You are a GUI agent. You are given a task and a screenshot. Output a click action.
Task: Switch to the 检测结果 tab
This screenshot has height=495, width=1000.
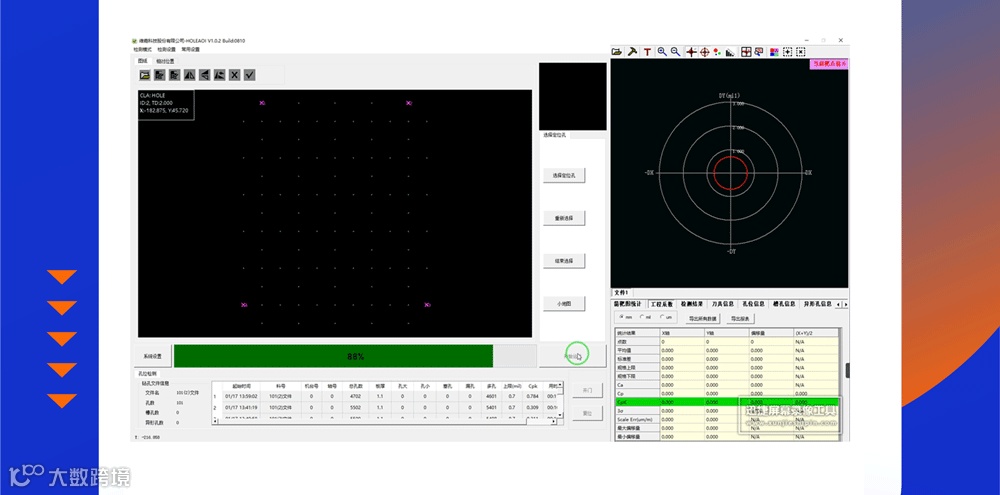pos(691,304)
